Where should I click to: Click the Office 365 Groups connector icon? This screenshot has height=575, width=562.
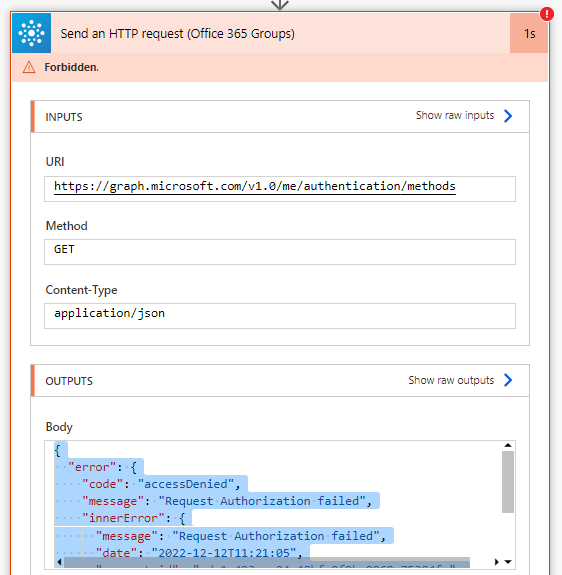(x=32, y=33)
